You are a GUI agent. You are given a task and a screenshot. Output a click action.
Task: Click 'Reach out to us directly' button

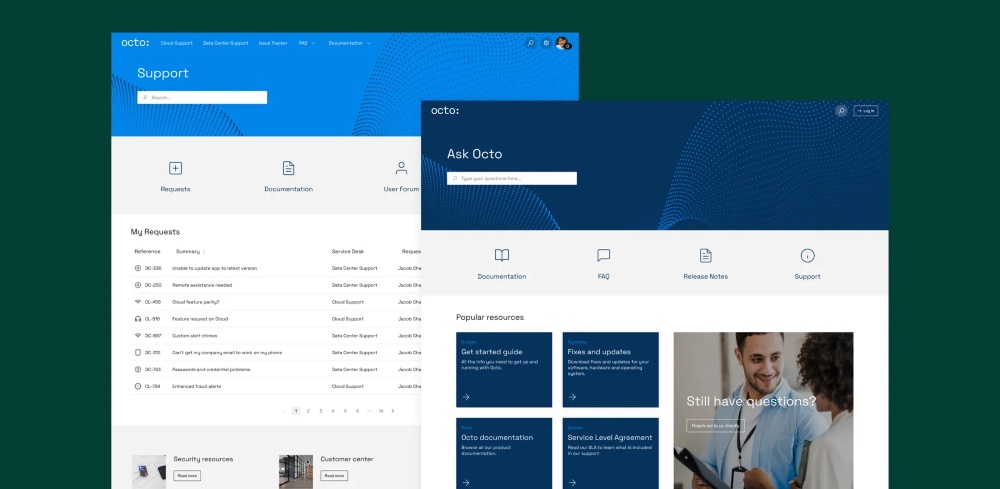pos(716,425)
